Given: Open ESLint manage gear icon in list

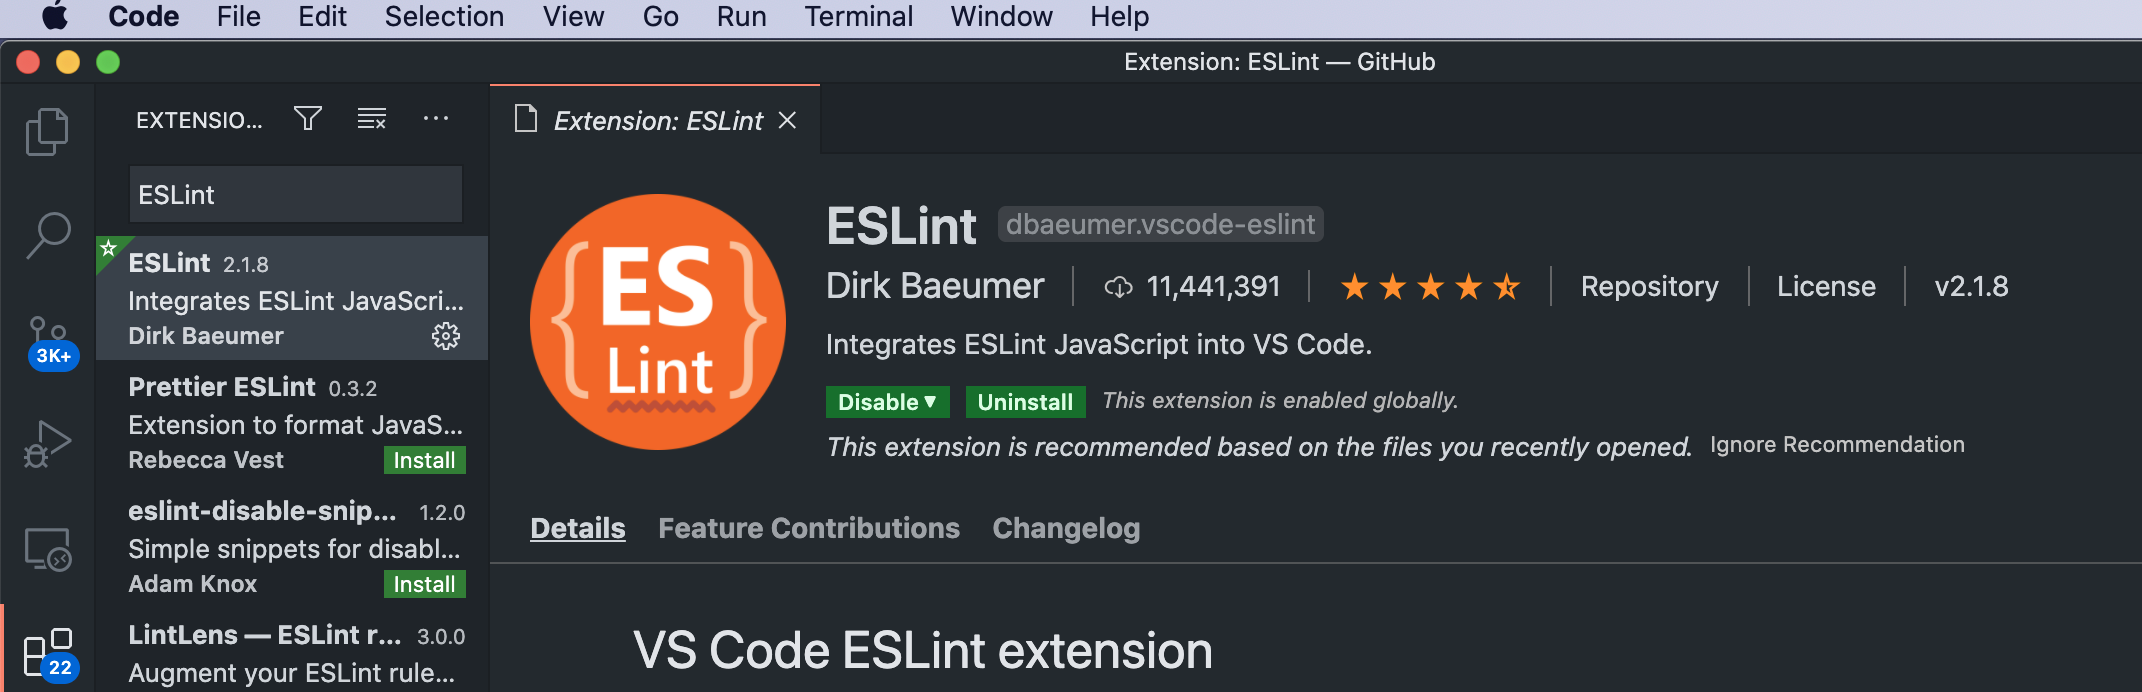Looking at the screenshot, I should [x=446, y=336].
